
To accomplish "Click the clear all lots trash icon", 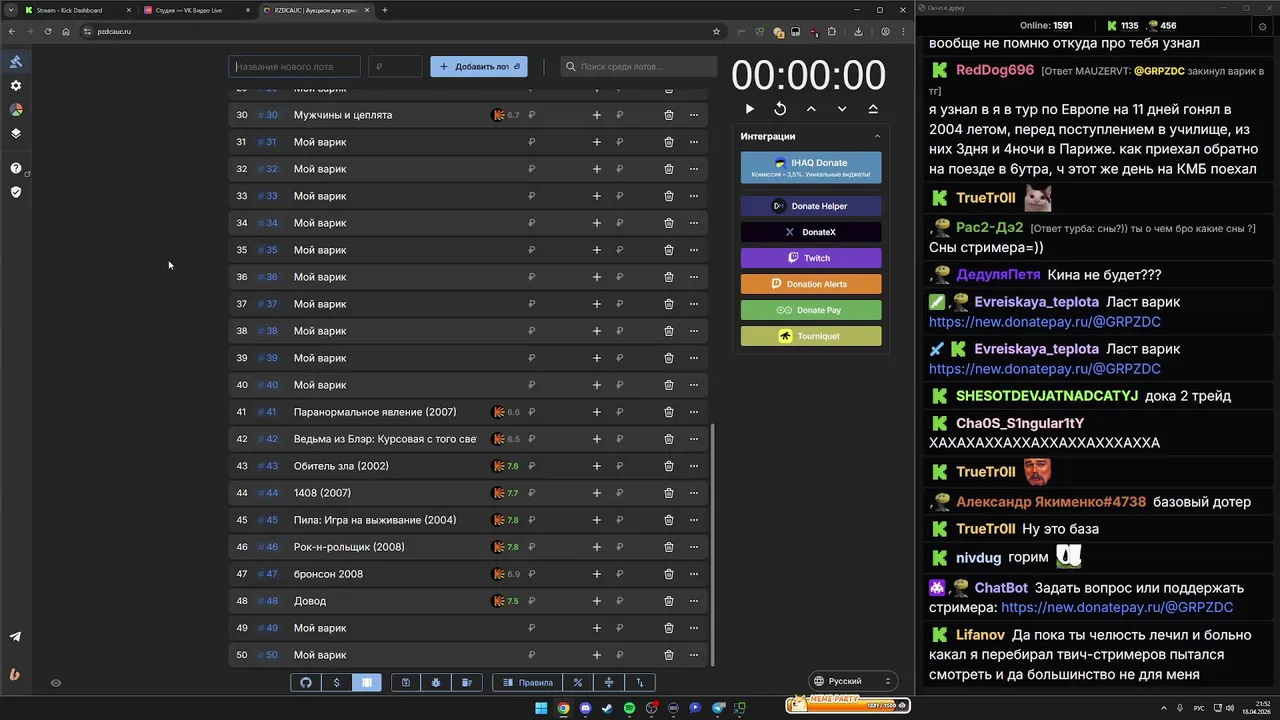I will [467, 682].
